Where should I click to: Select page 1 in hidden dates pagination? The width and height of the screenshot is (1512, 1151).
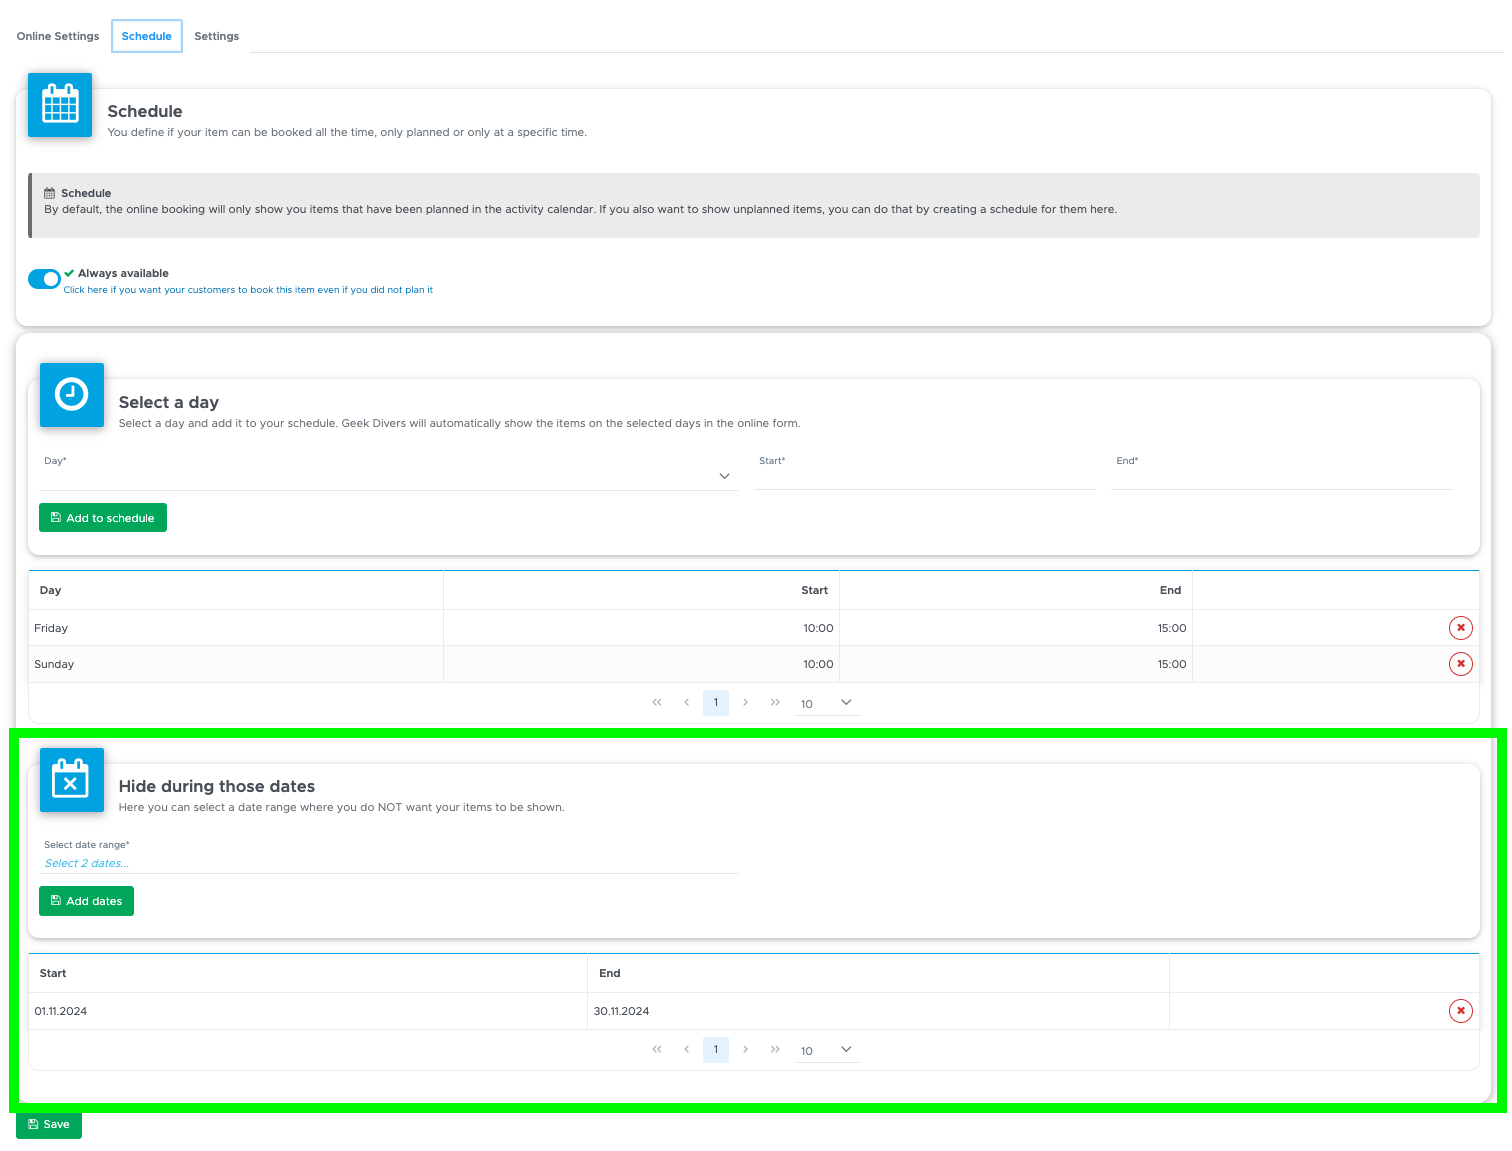coord(716,1049)
